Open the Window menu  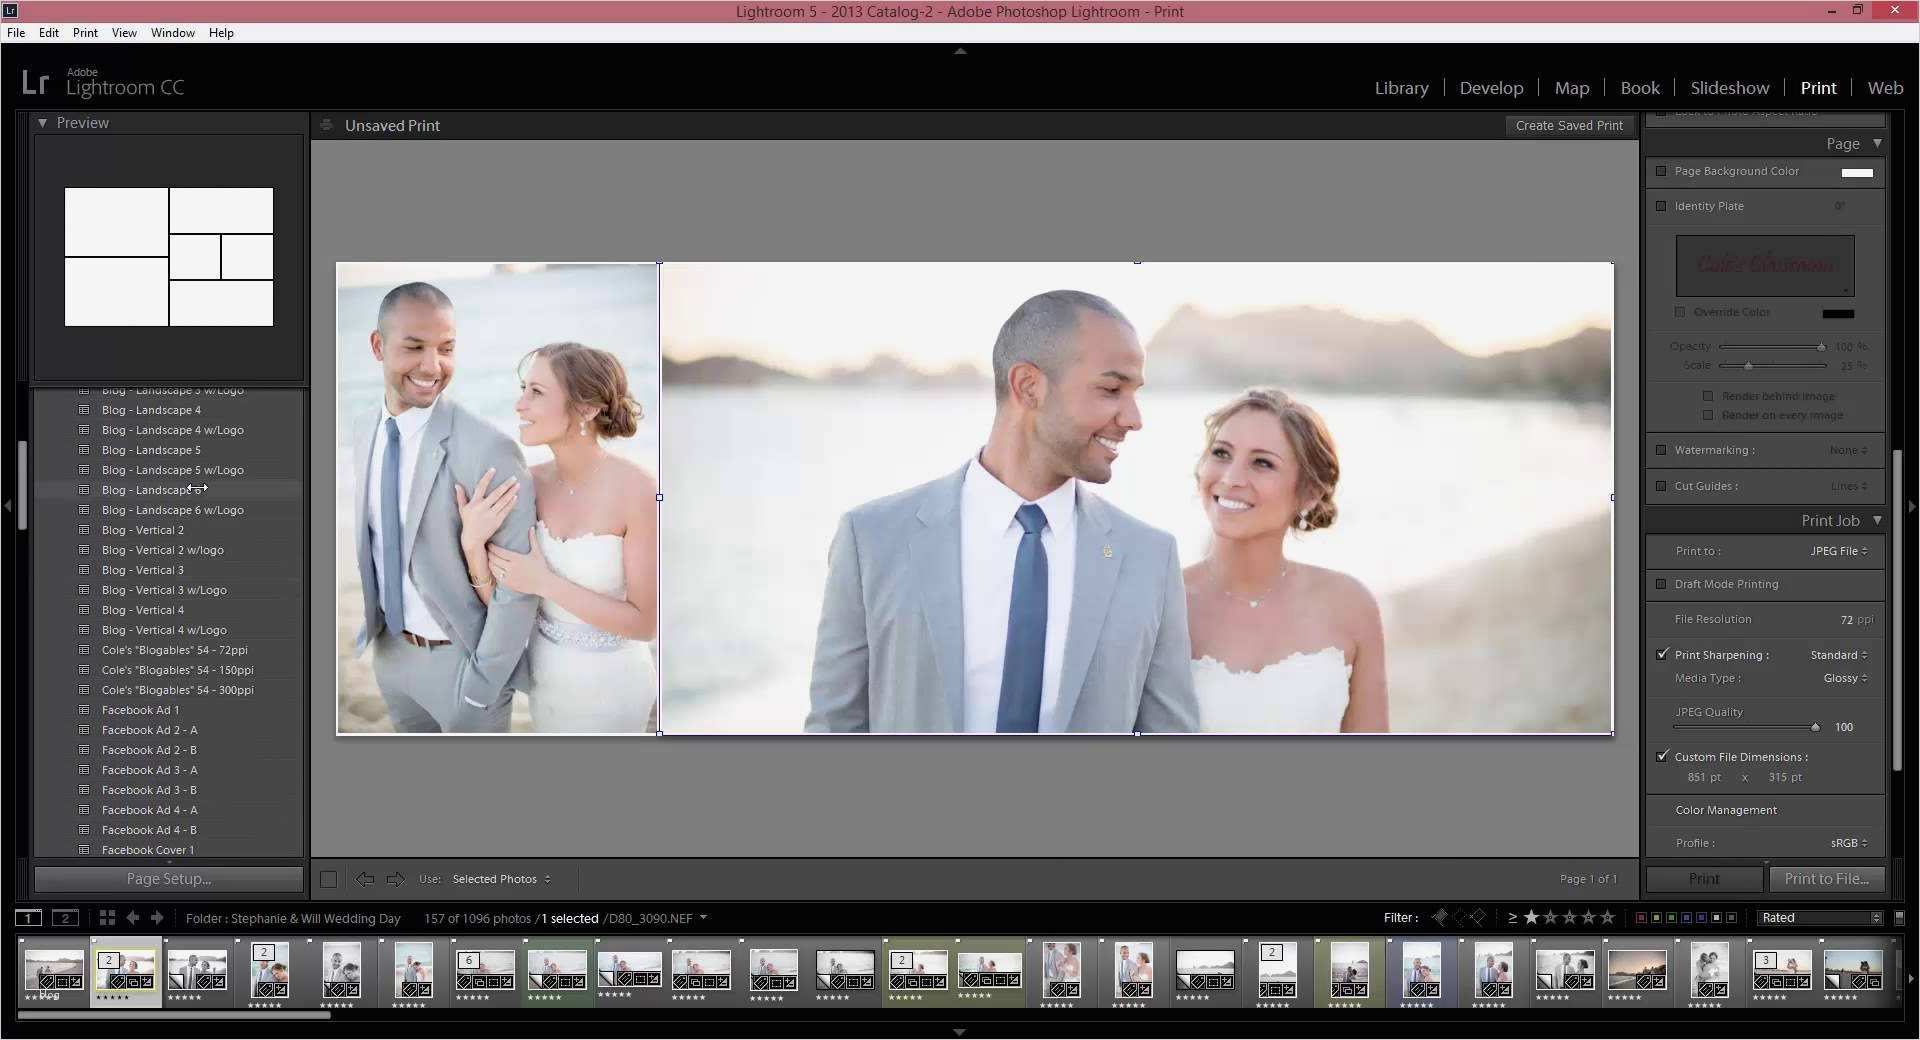click(172, 32)
